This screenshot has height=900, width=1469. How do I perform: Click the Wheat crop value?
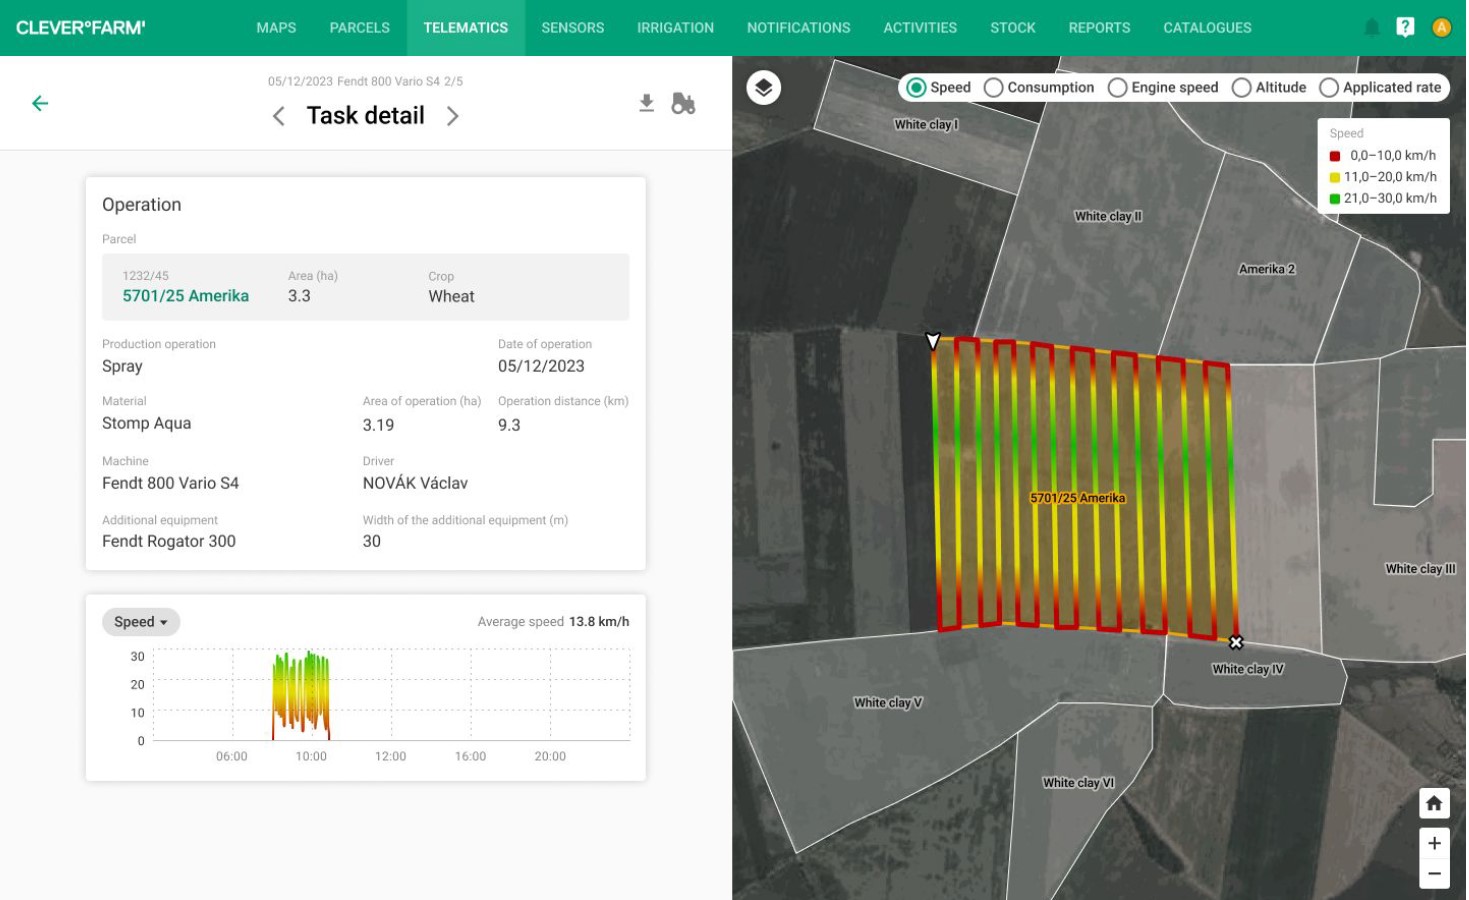click(451, 296)
